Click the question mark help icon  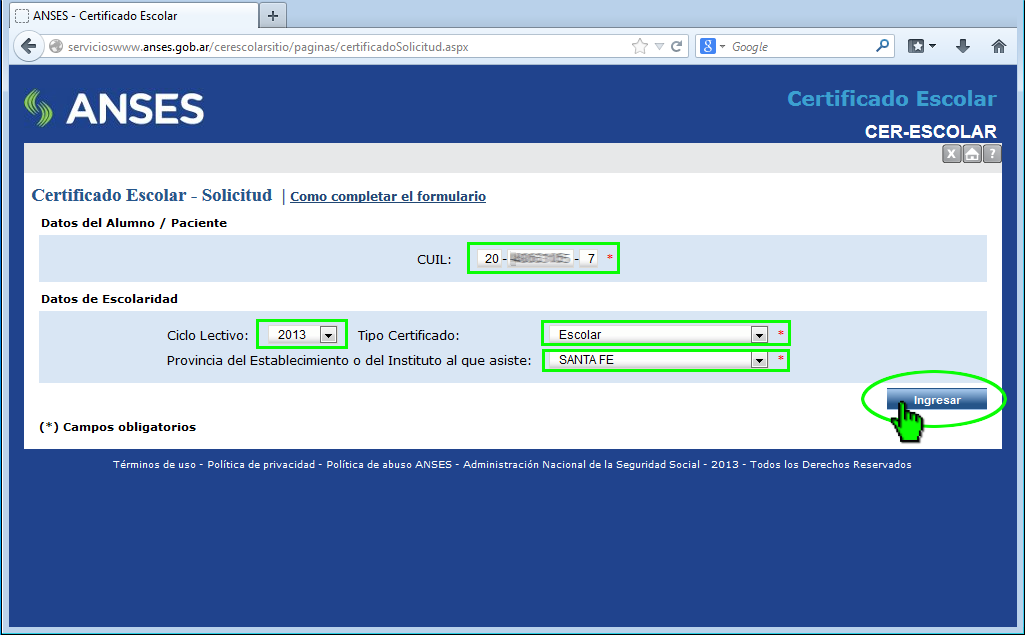click(992, 154)
